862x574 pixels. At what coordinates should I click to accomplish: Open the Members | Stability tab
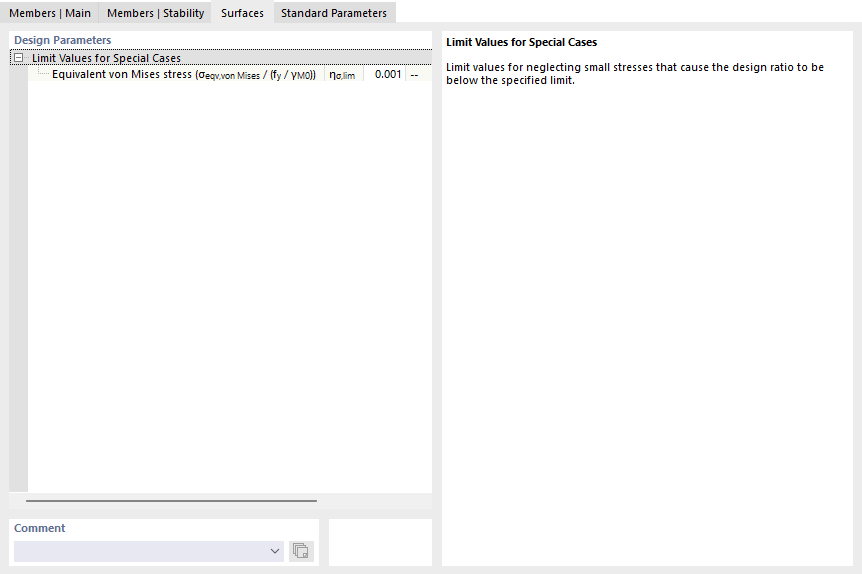pyautogui.click(x=156, y=13)
